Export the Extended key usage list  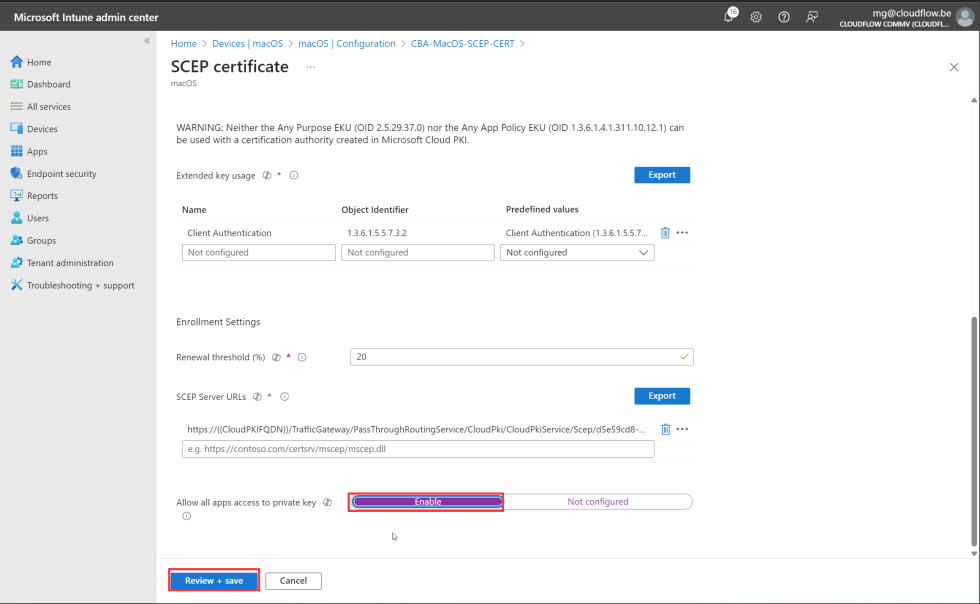click(x=662, y=174)
